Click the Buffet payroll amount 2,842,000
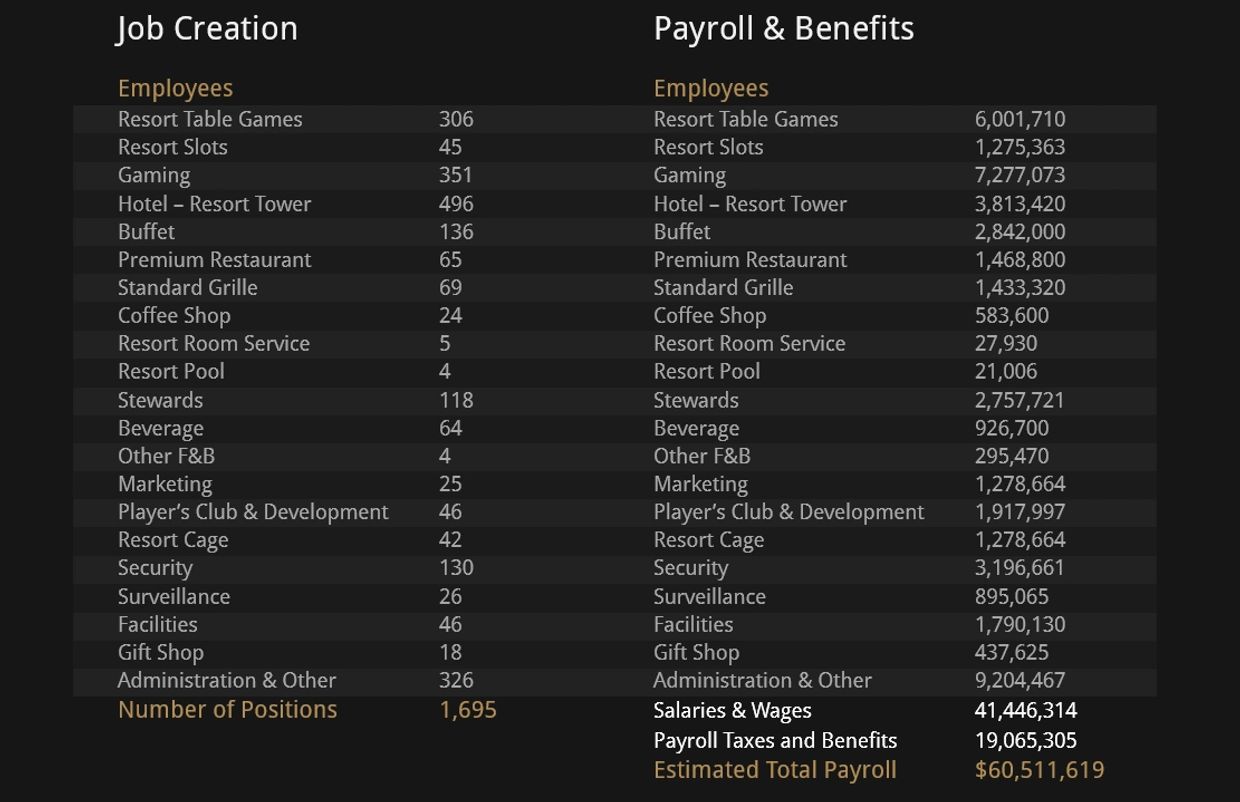 coord(1019,232)
